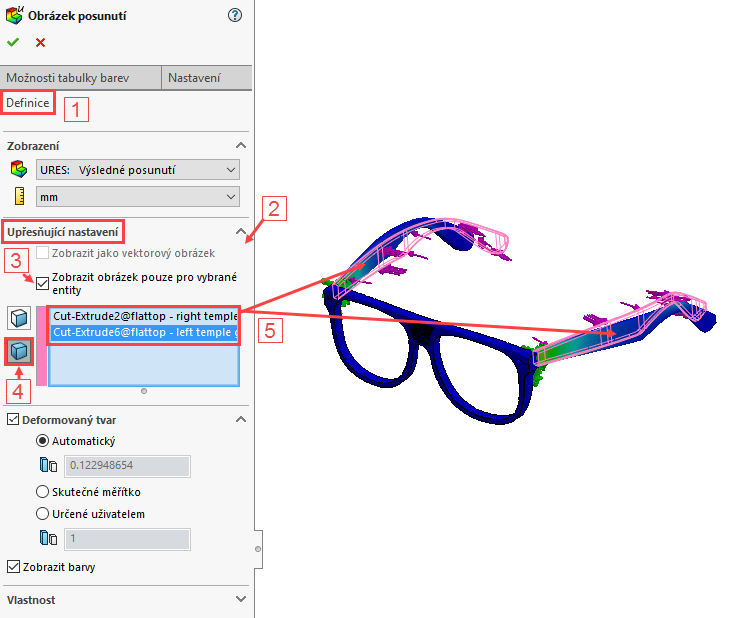Screen dimensions: 750x618
Task: Click the green checkmark to accept the plot
Action: coord(13,43)
